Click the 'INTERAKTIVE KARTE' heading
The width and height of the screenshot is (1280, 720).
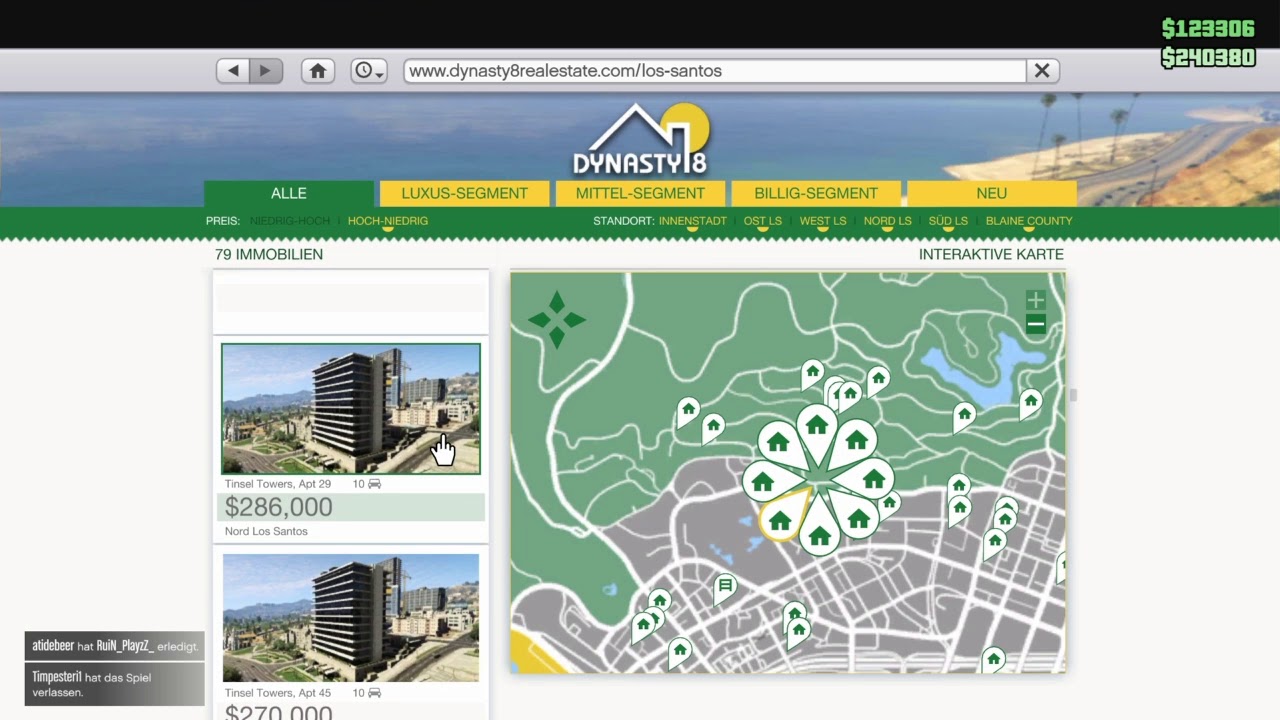tap(991, 255)
